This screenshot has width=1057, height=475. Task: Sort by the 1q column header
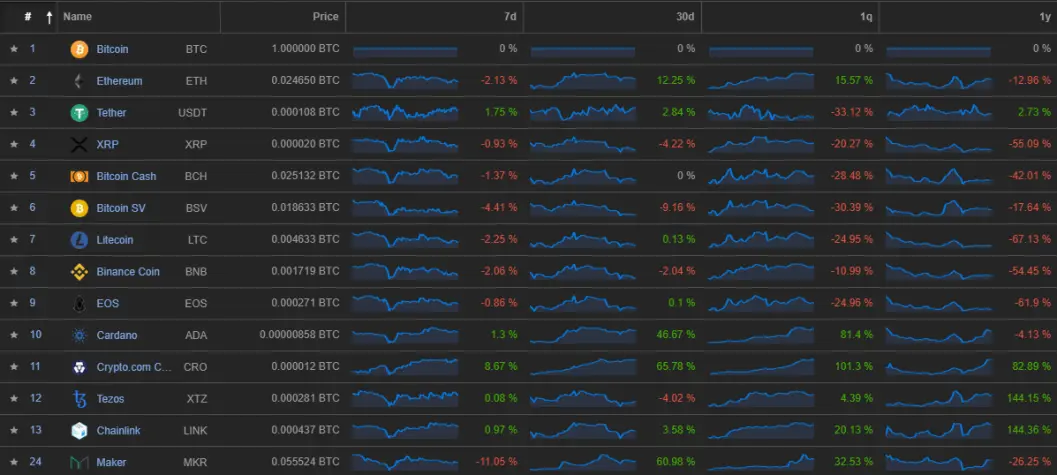point(866,16)
